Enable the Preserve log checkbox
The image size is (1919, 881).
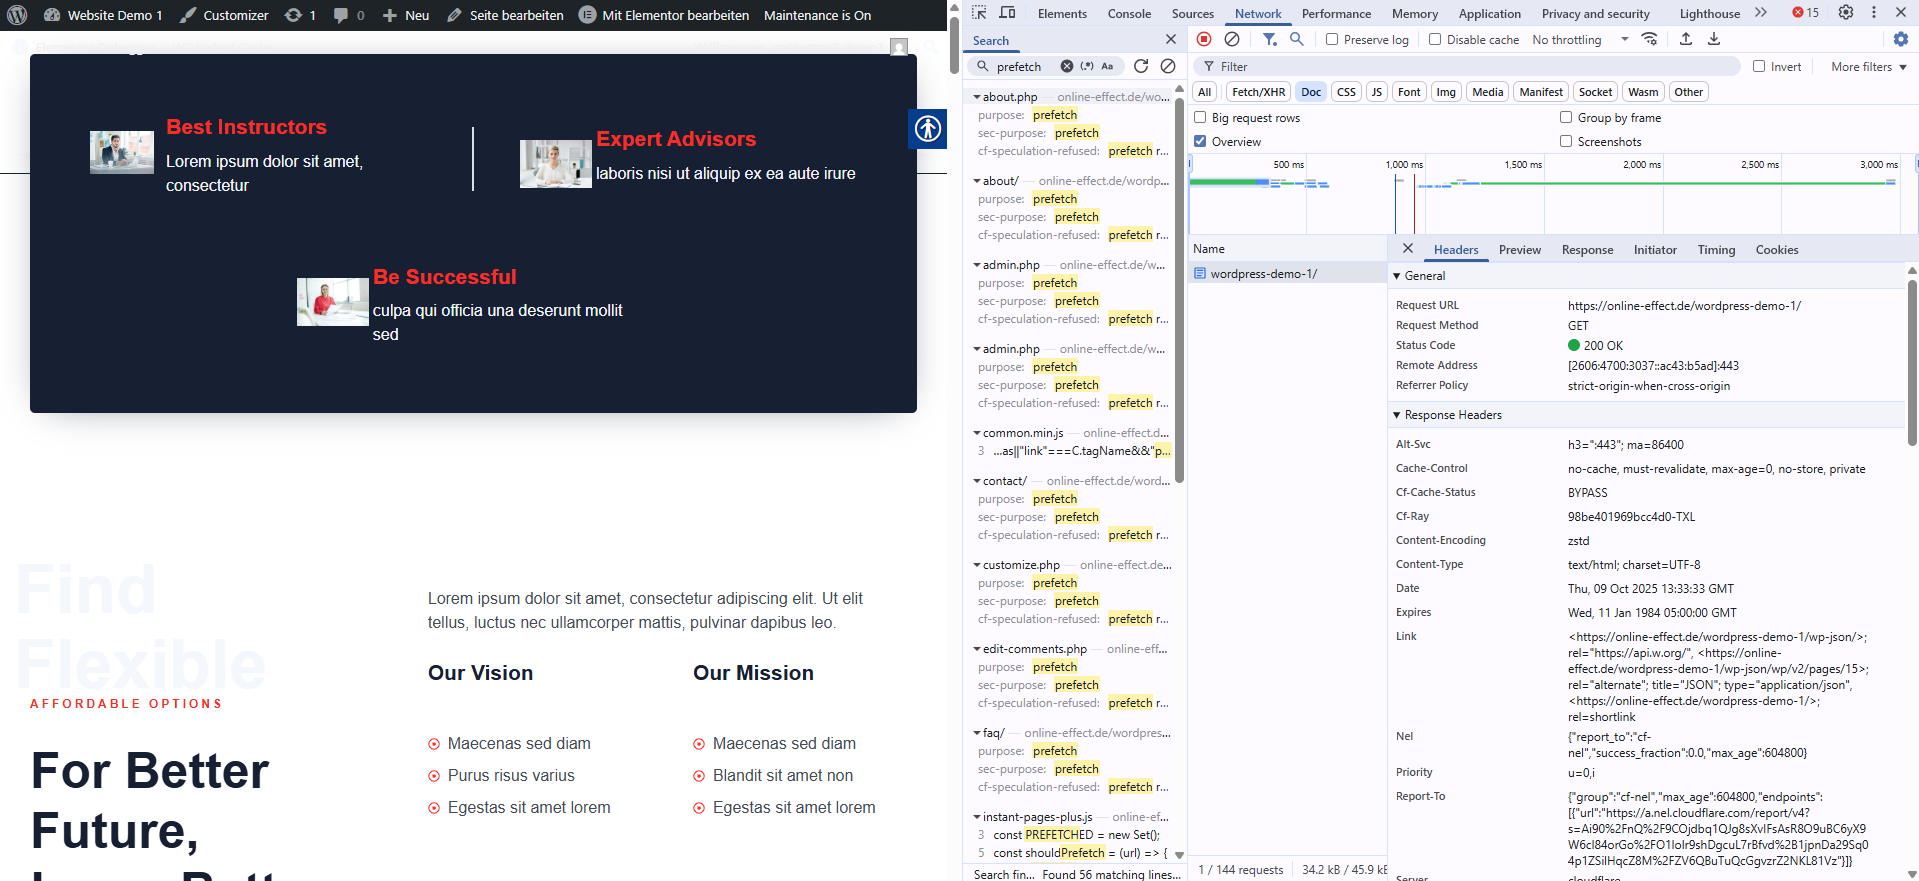click(x=1332, y=40)
